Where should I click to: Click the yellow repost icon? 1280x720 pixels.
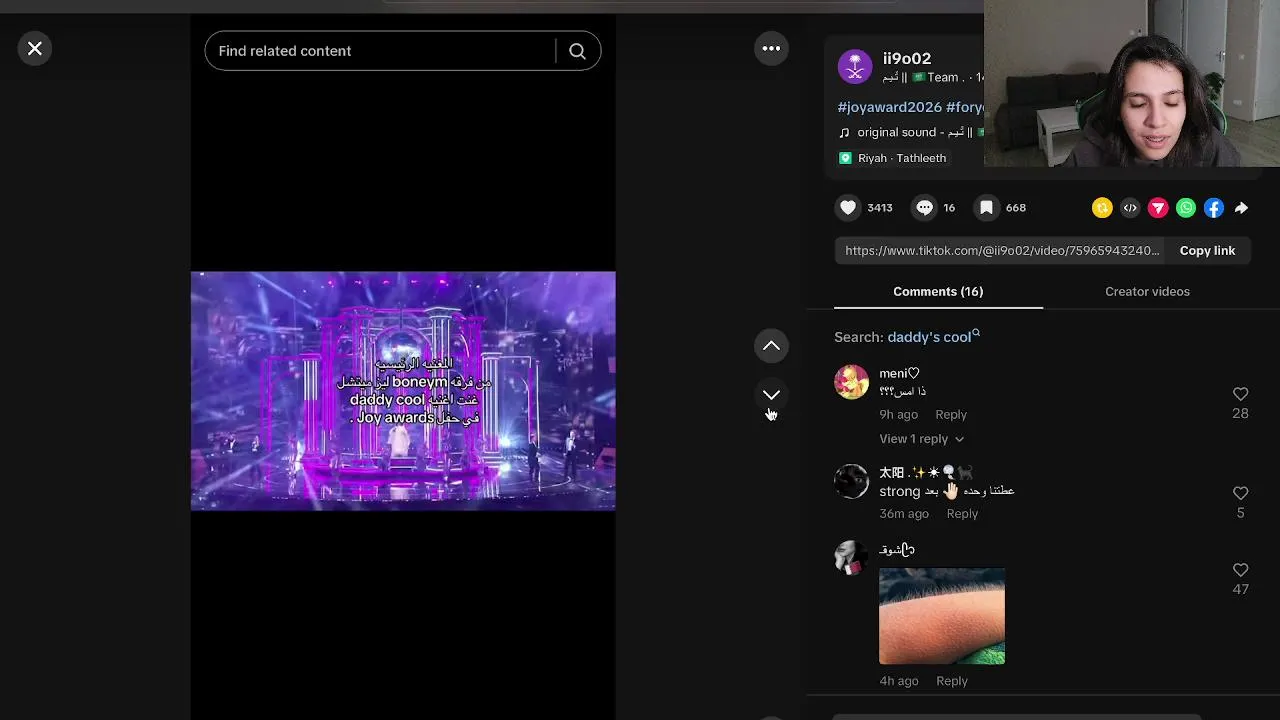point(1102,208)
